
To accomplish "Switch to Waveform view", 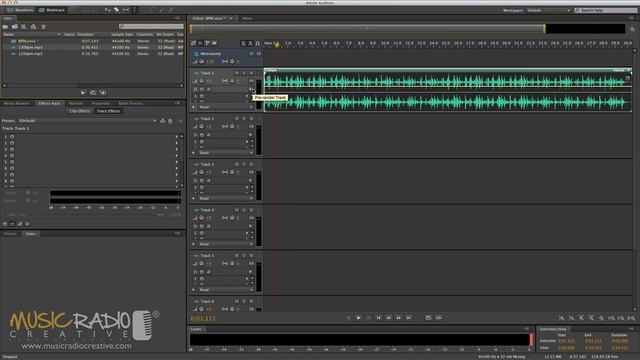I will point(19,10).
